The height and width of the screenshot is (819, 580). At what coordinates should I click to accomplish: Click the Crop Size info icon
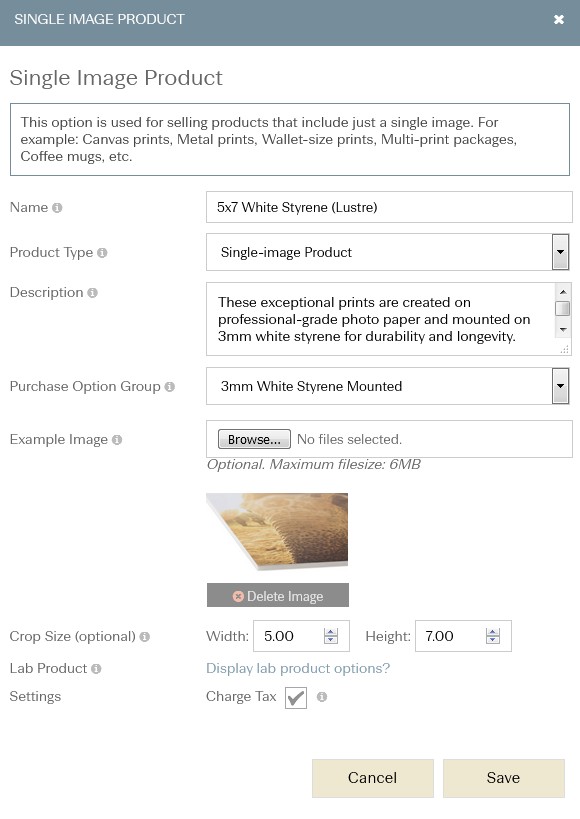pos(145,637)
